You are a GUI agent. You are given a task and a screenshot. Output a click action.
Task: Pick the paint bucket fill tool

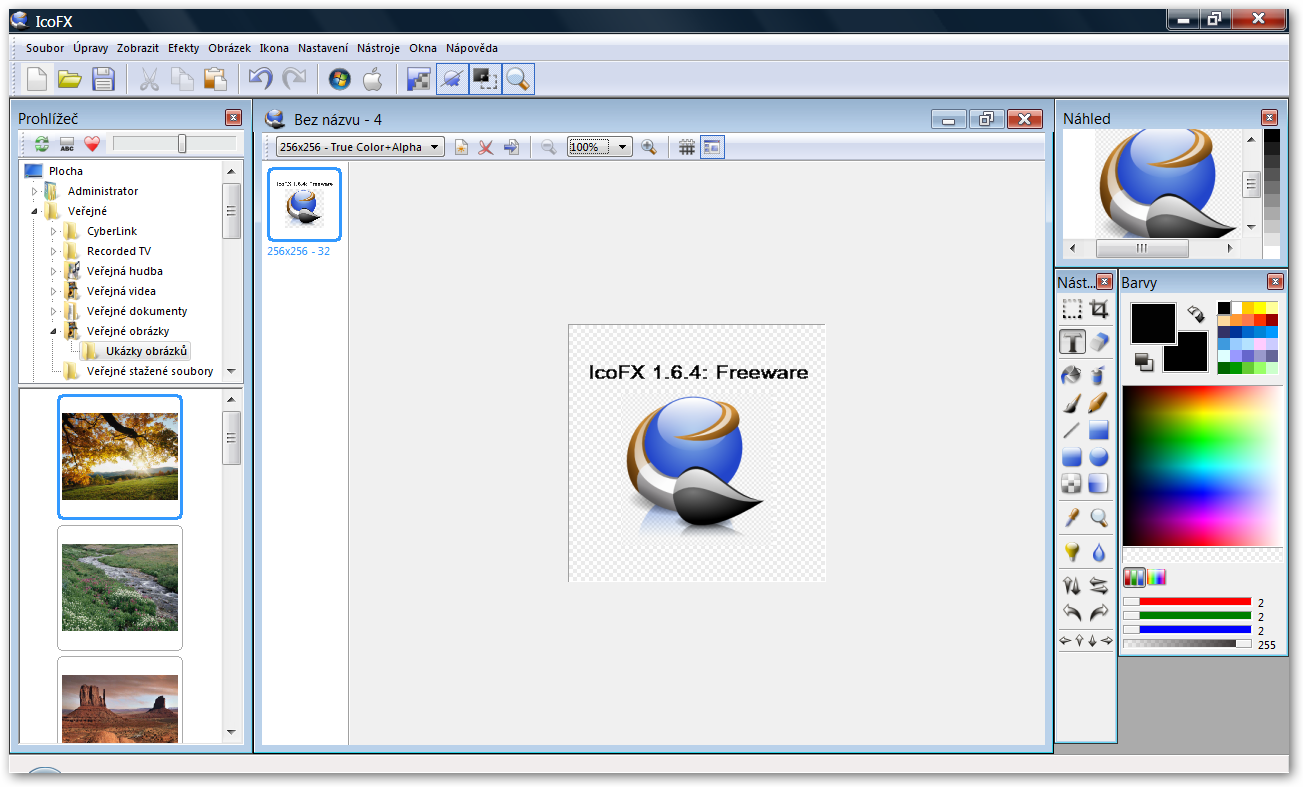[x=1072, y=376]
